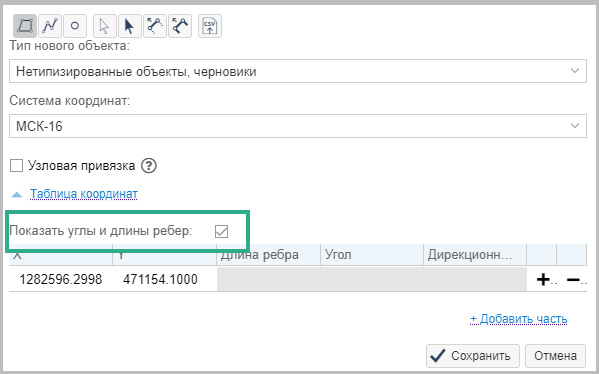599x374 pixels.
Task: Open the Тип нового объекта dropdown
Action: point(298,71)
